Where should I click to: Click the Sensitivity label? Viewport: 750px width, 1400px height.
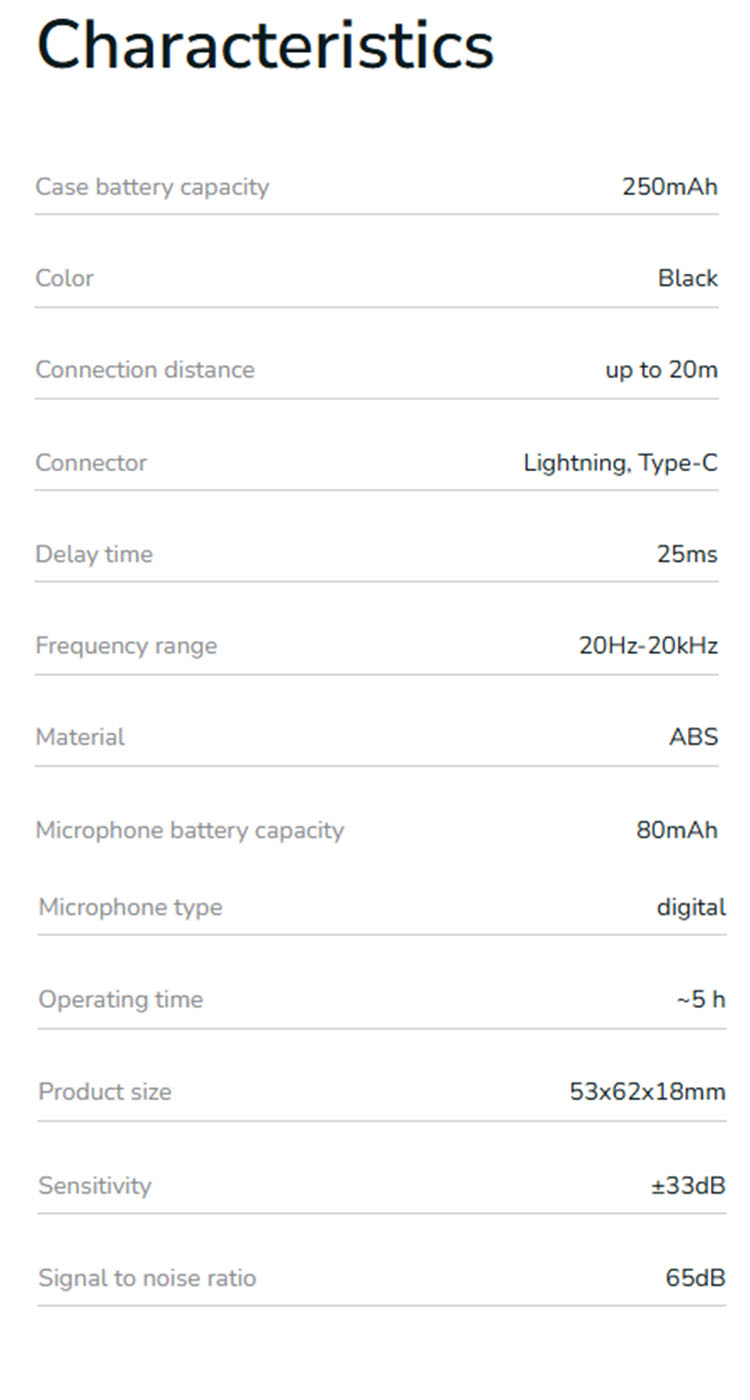coord(95,1186)
